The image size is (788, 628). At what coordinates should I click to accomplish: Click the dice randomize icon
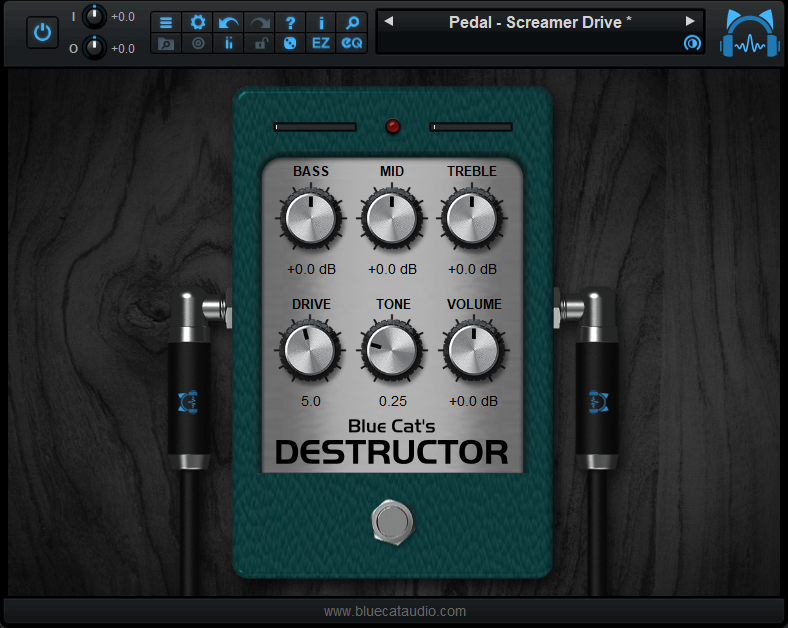[x=290, y=43]
